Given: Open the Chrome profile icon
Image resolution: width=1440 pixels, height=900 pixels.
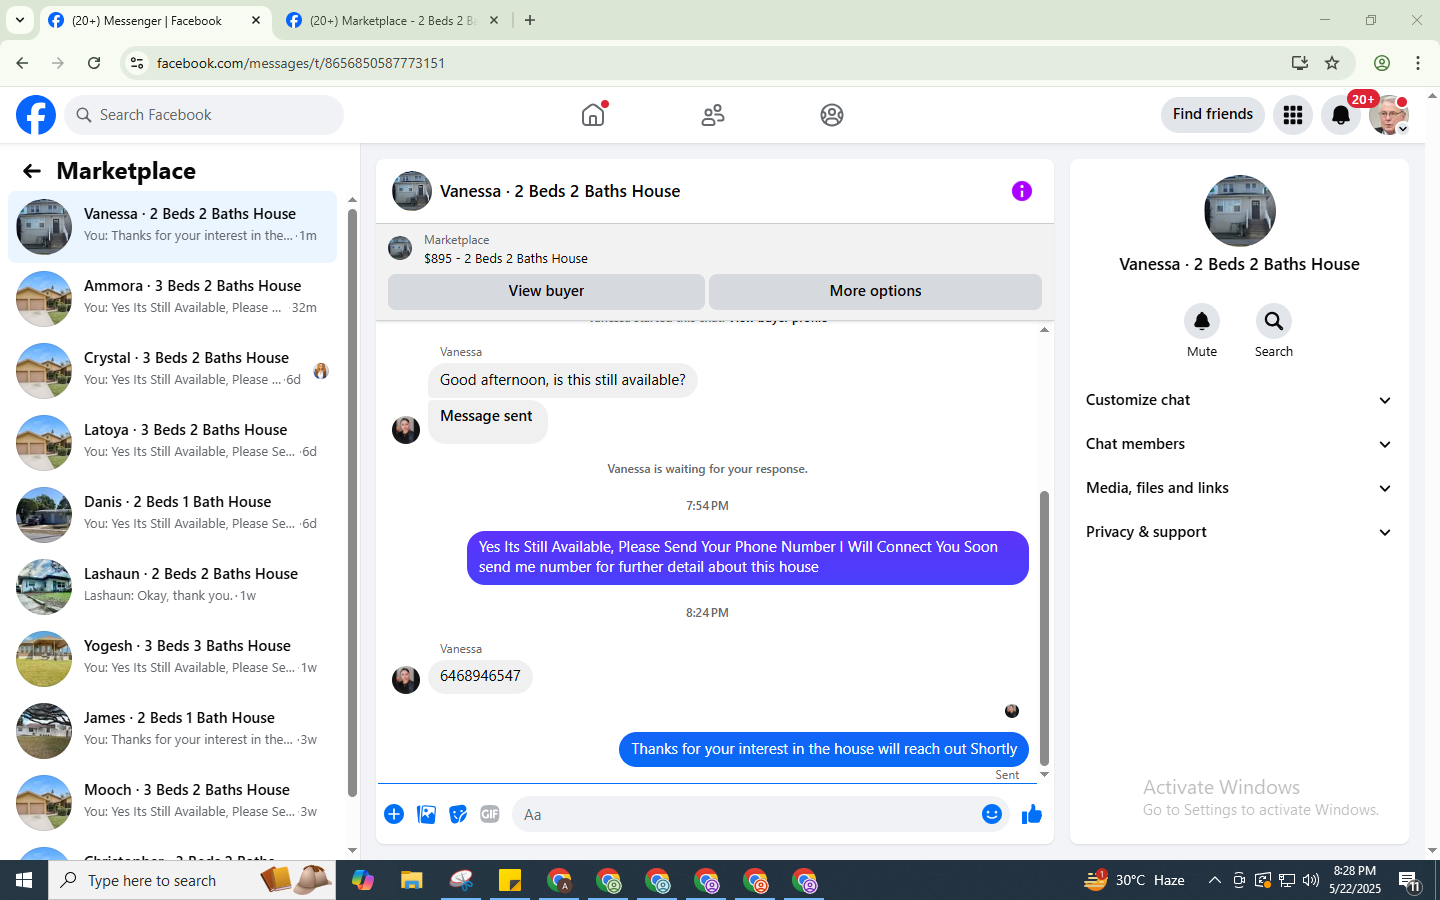Looking at the screenshot, I should coord(1382,63).
